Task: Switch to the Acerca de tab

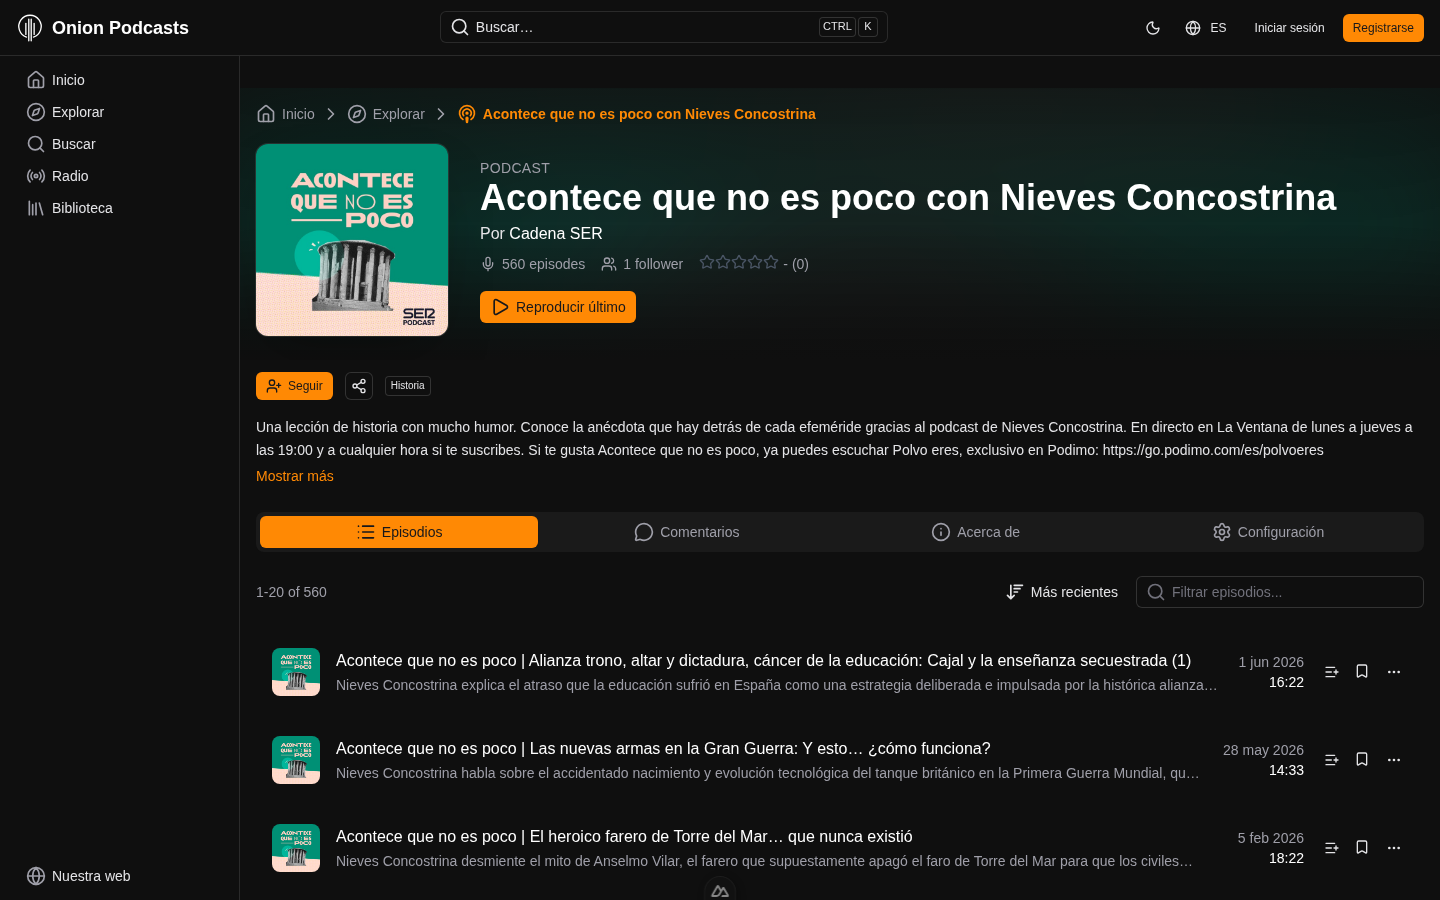Action: point(975,532)
